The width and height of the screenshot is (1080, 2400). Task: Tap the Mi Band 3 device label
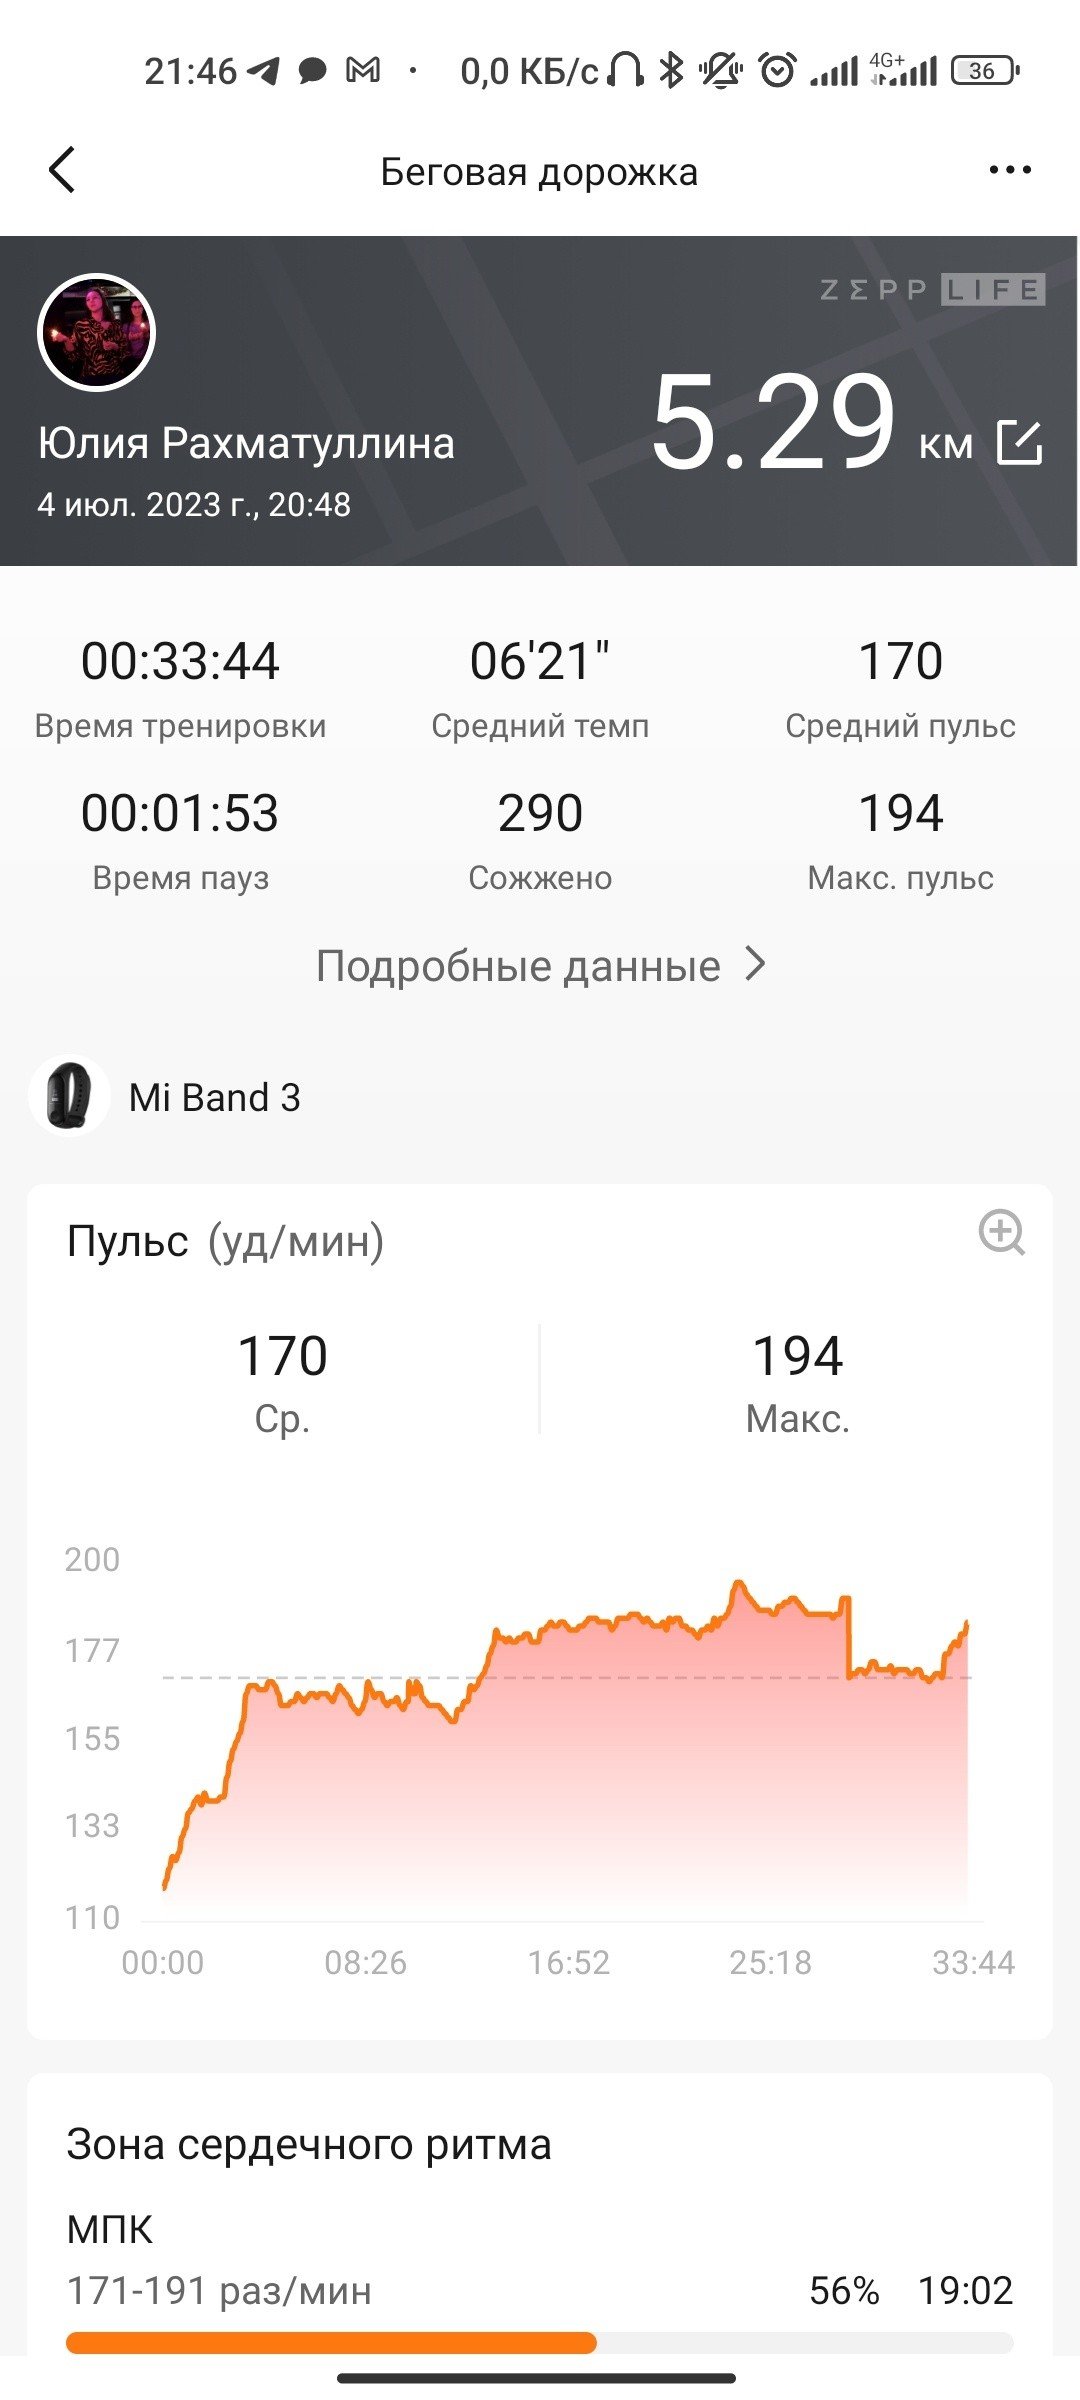[215, 1097]
